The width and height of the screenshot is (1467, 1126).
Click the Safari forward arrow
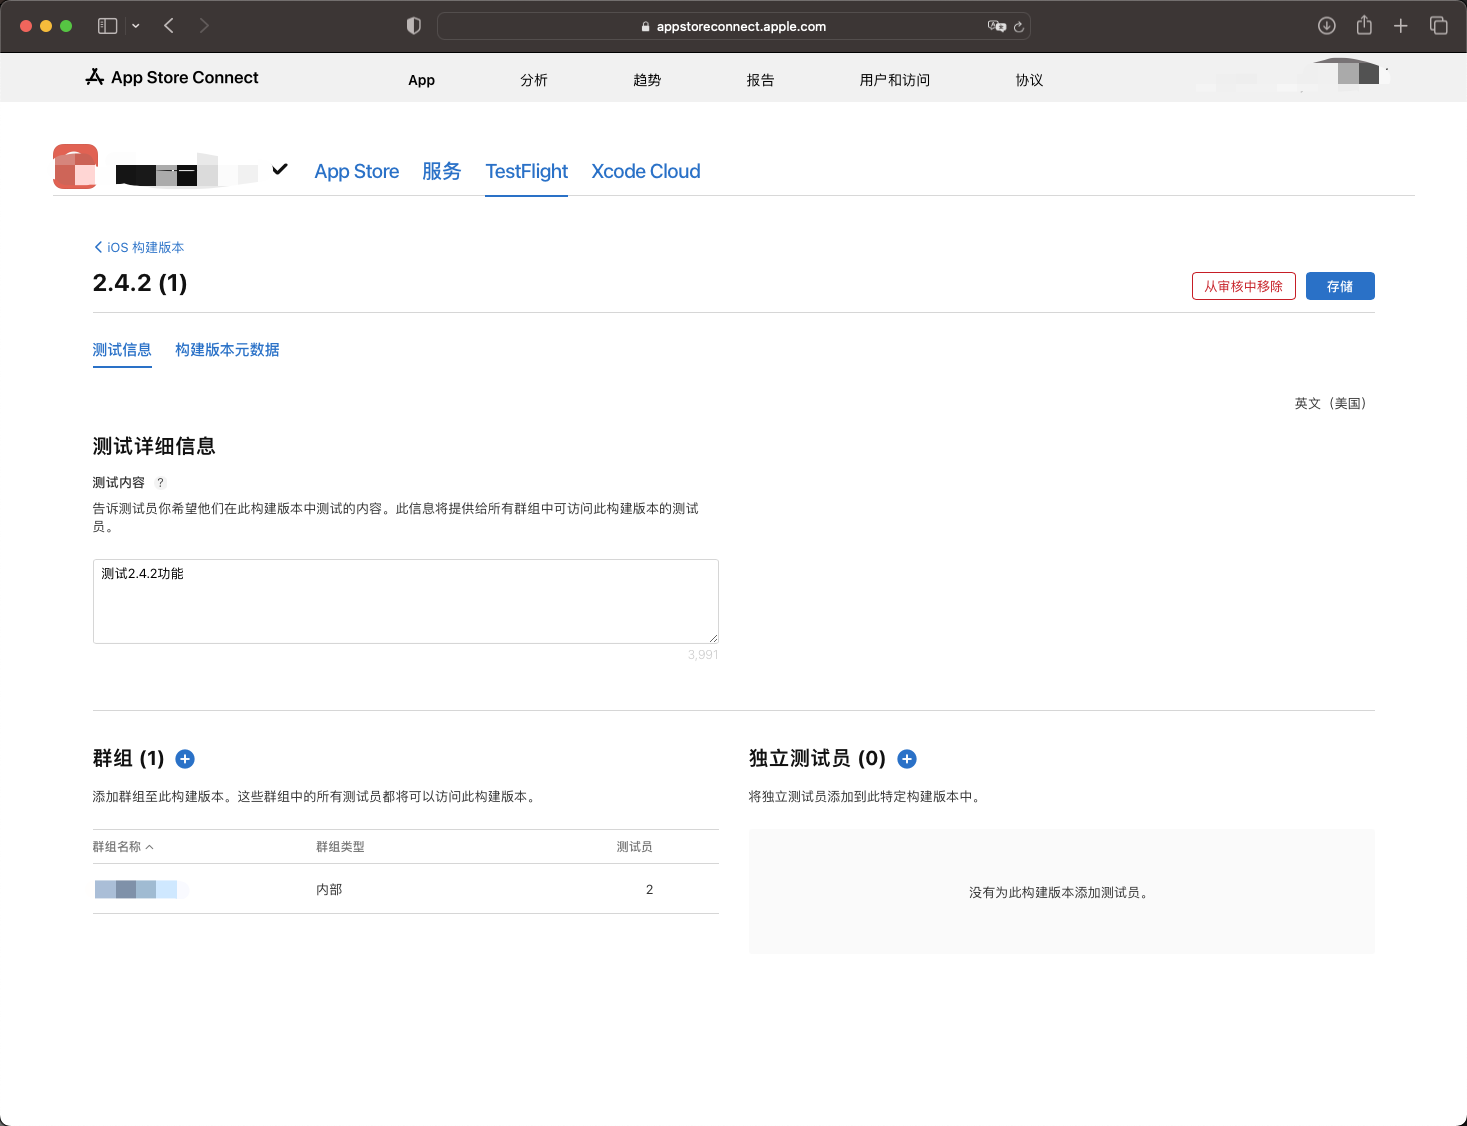[x=204, y=26]
